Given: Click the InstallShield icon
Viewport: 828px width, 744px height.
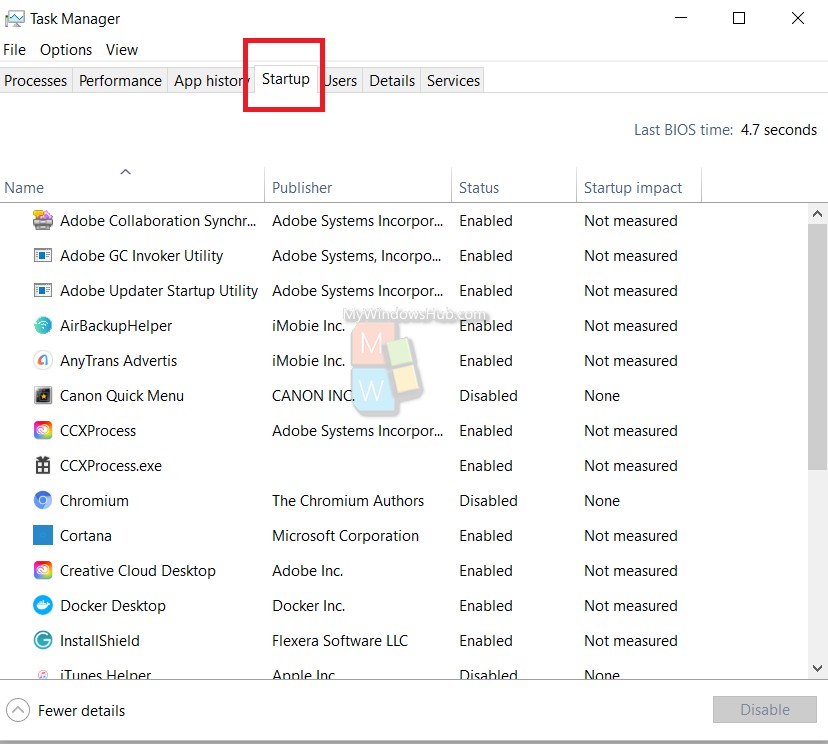Looking at the screenshot, I should (x=43, y=640).
